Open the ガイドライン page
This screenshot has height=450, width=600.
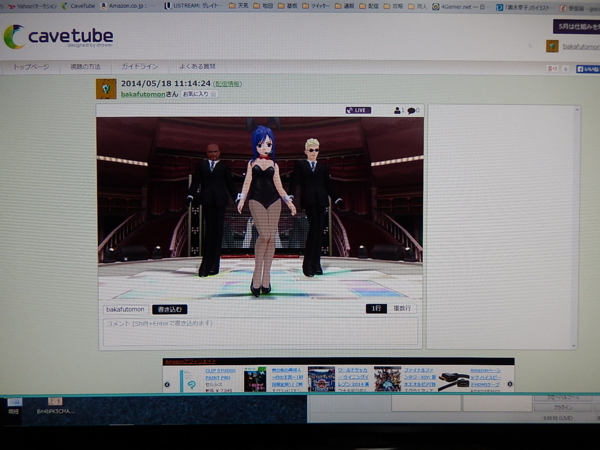pyautogui.click(x=140, y=67)
